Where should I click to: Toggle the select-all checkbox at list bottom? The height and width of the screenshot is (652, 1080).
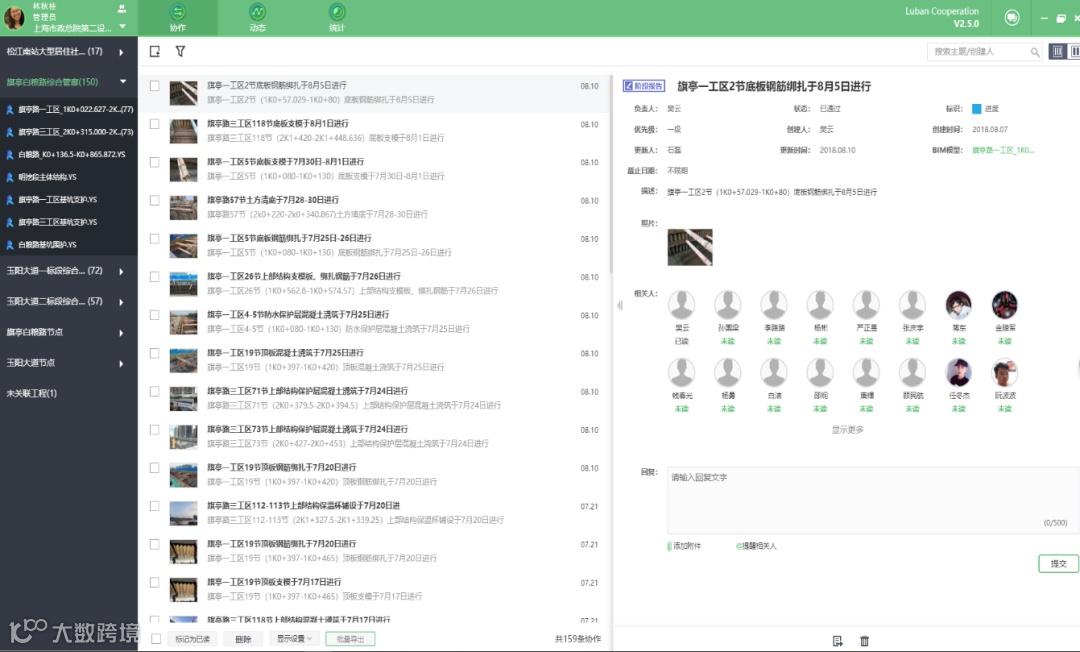click(156, 639)
